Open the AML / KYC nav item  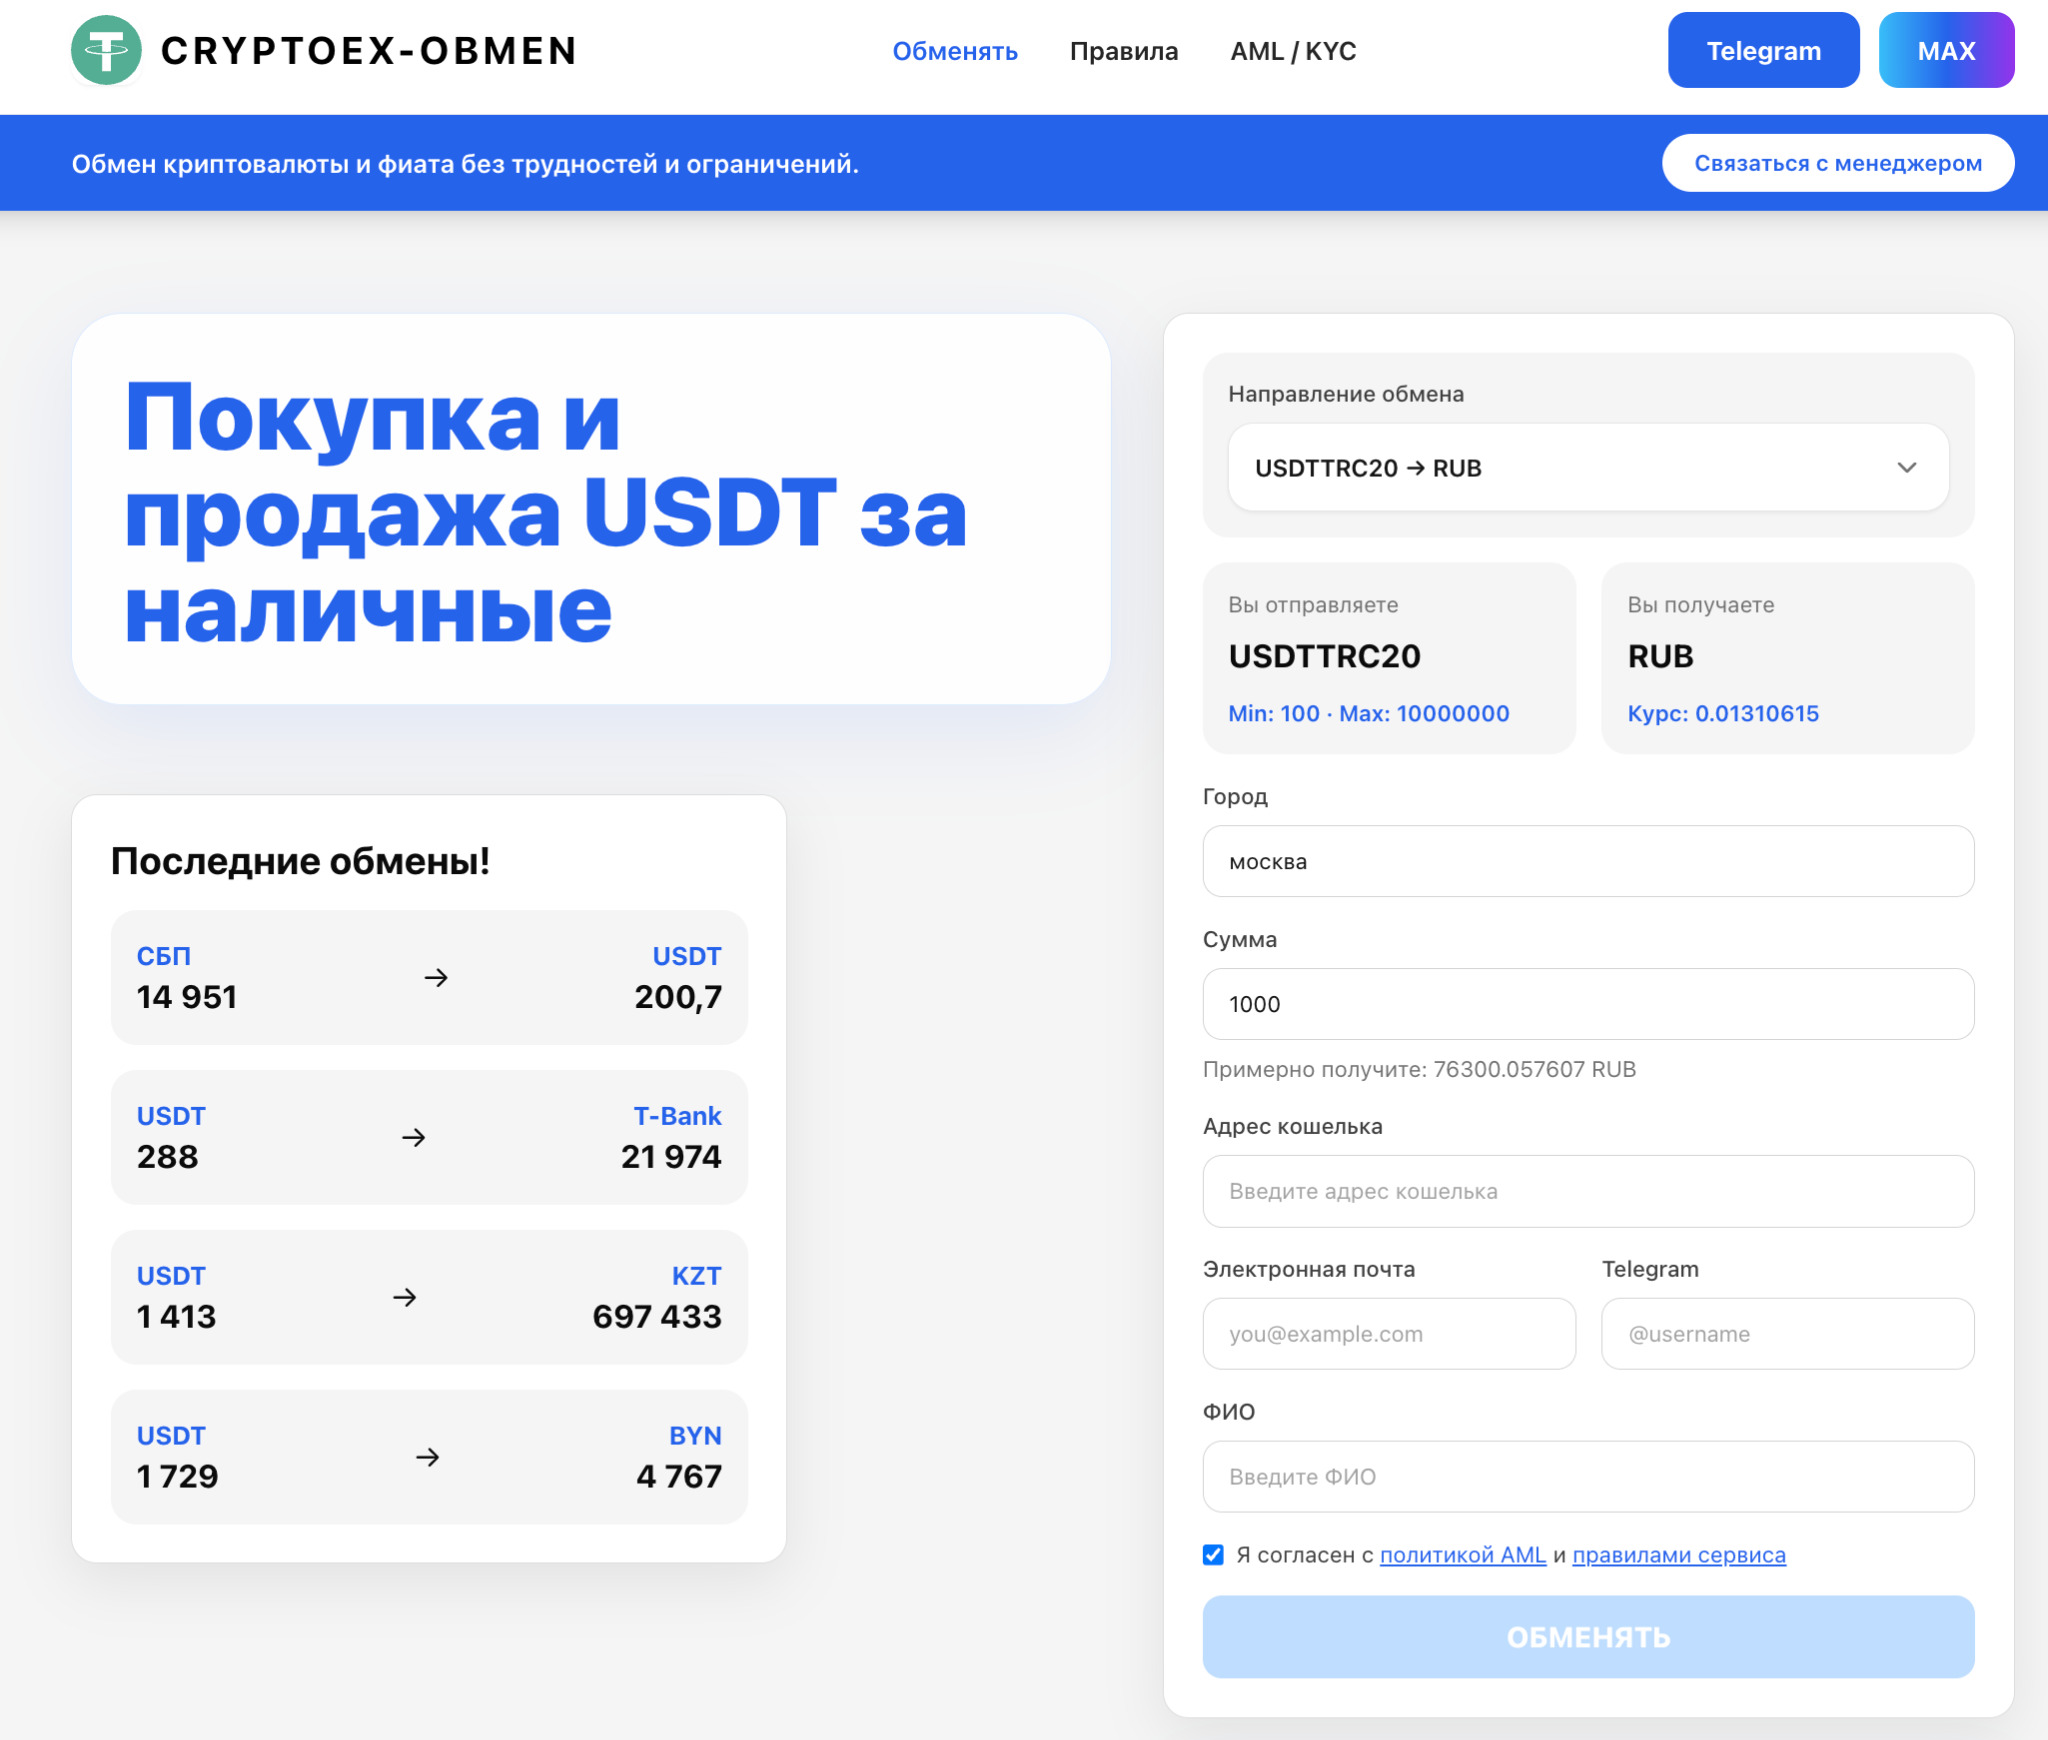click(x=1293, y=51)
